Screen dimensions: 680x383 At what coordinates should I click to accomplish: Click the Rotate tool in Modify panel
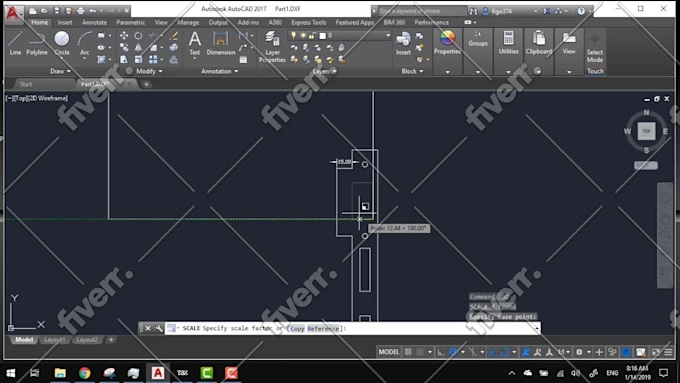pyautogui.click(x=138, y=36)
